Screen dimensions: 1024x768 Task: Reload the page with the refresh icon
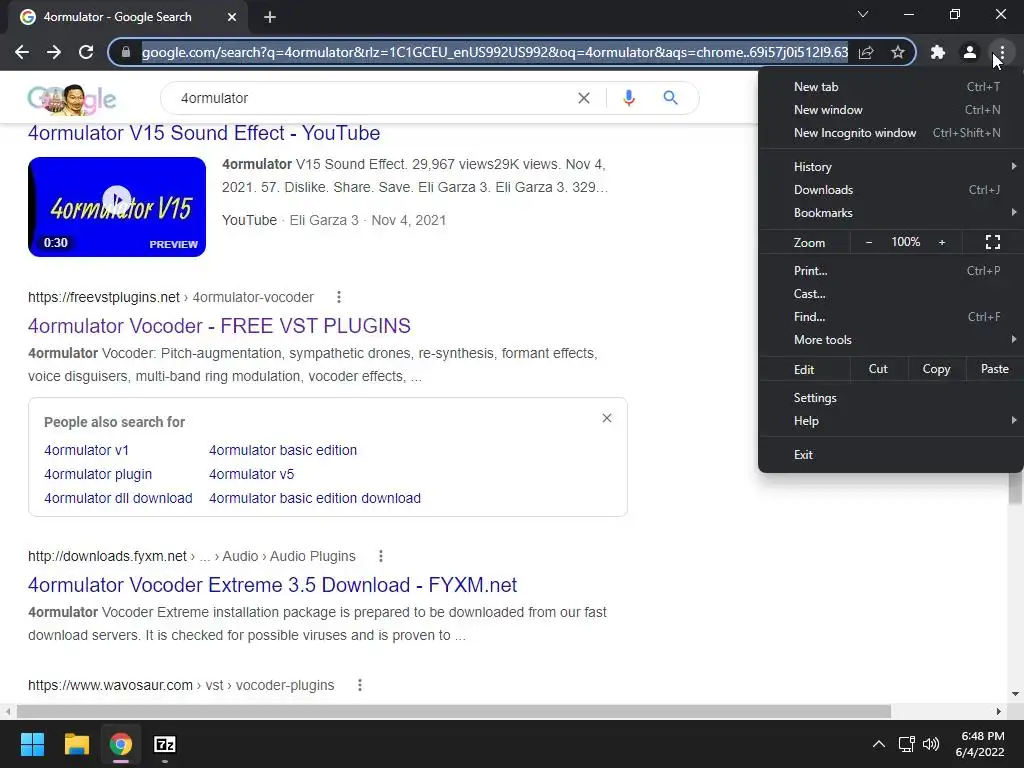pos(86,52)
